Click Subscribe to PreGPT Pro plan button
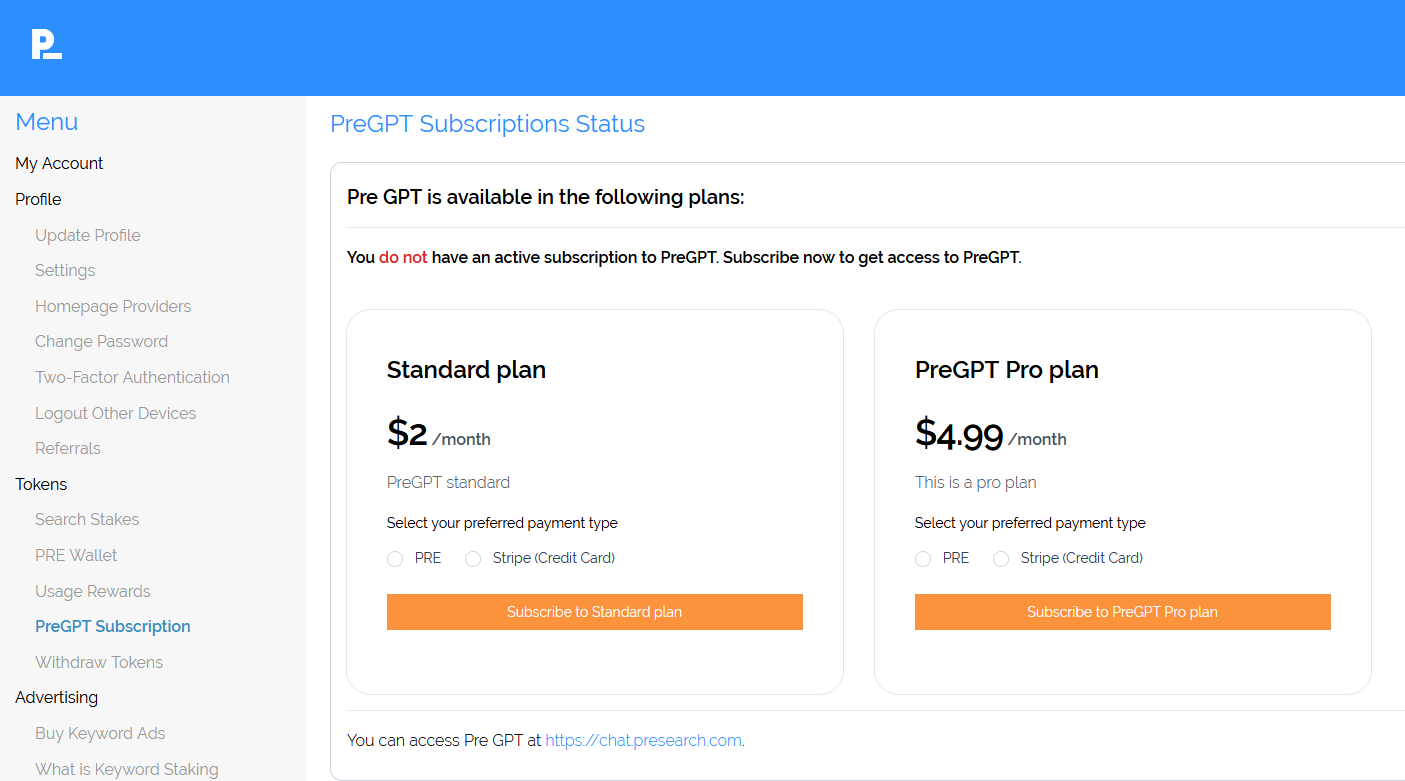Image resolution: width=1405 pixels, height=781 pixels. click(x=1122, y=612)
